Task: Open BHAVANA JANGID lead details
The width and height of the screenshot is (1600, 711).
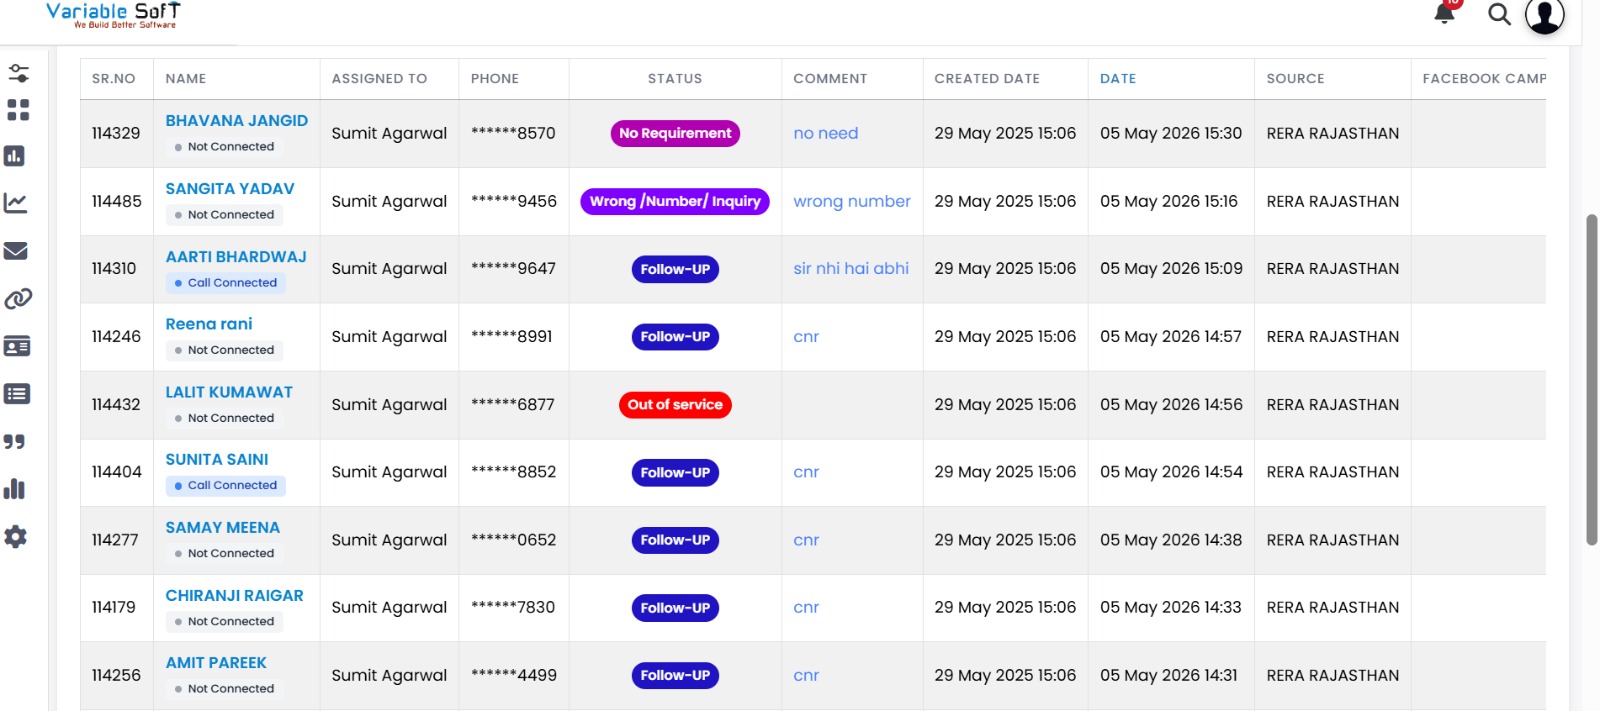Action: point(236,120)
